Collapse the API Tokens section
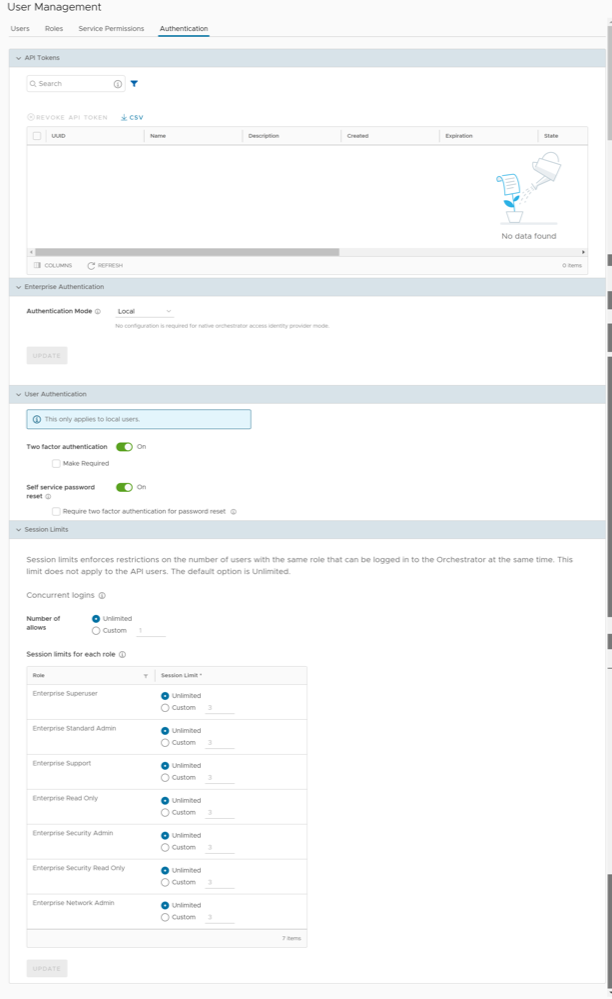 [x=18, y=58]
